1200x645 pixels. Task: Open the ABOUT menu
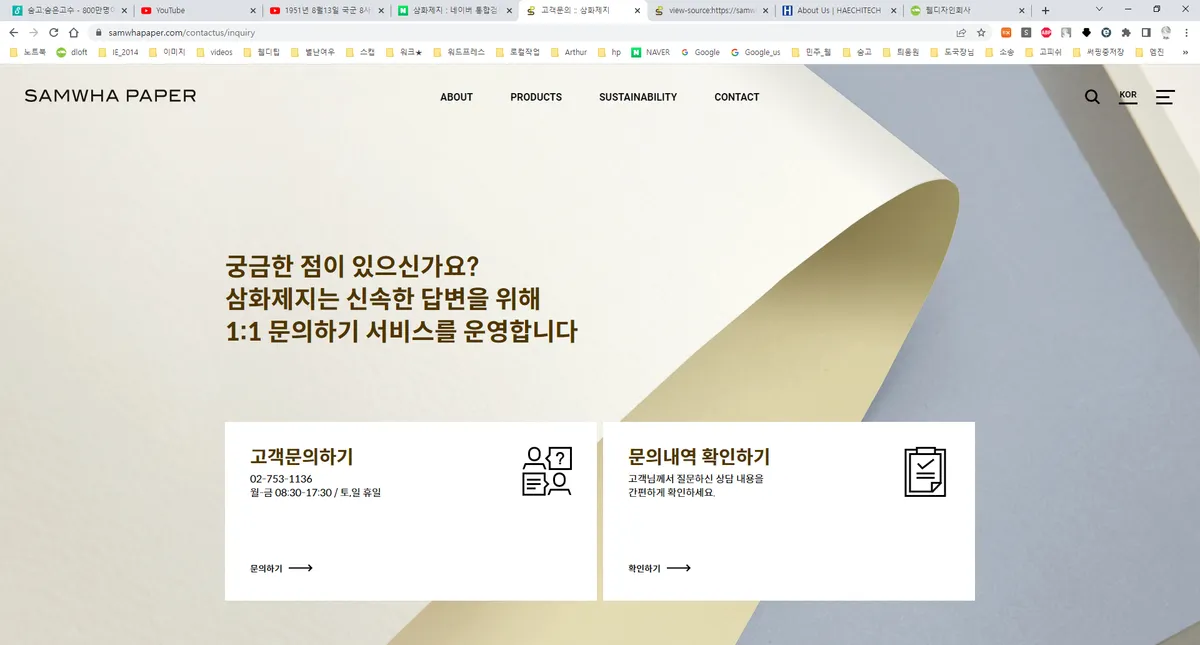click(x=456, y=97)
